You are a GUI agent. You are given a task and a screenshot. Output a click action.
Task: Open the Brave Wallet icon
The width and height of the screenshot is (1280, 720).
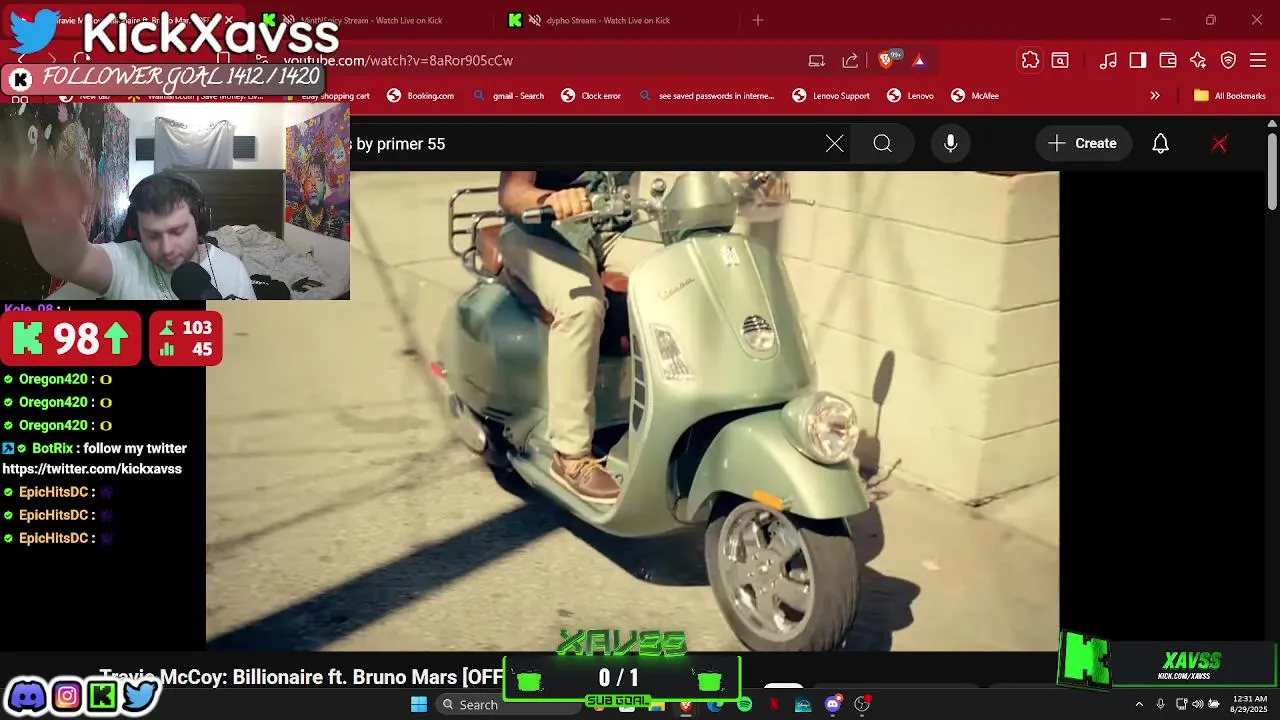coord(1168,61)
